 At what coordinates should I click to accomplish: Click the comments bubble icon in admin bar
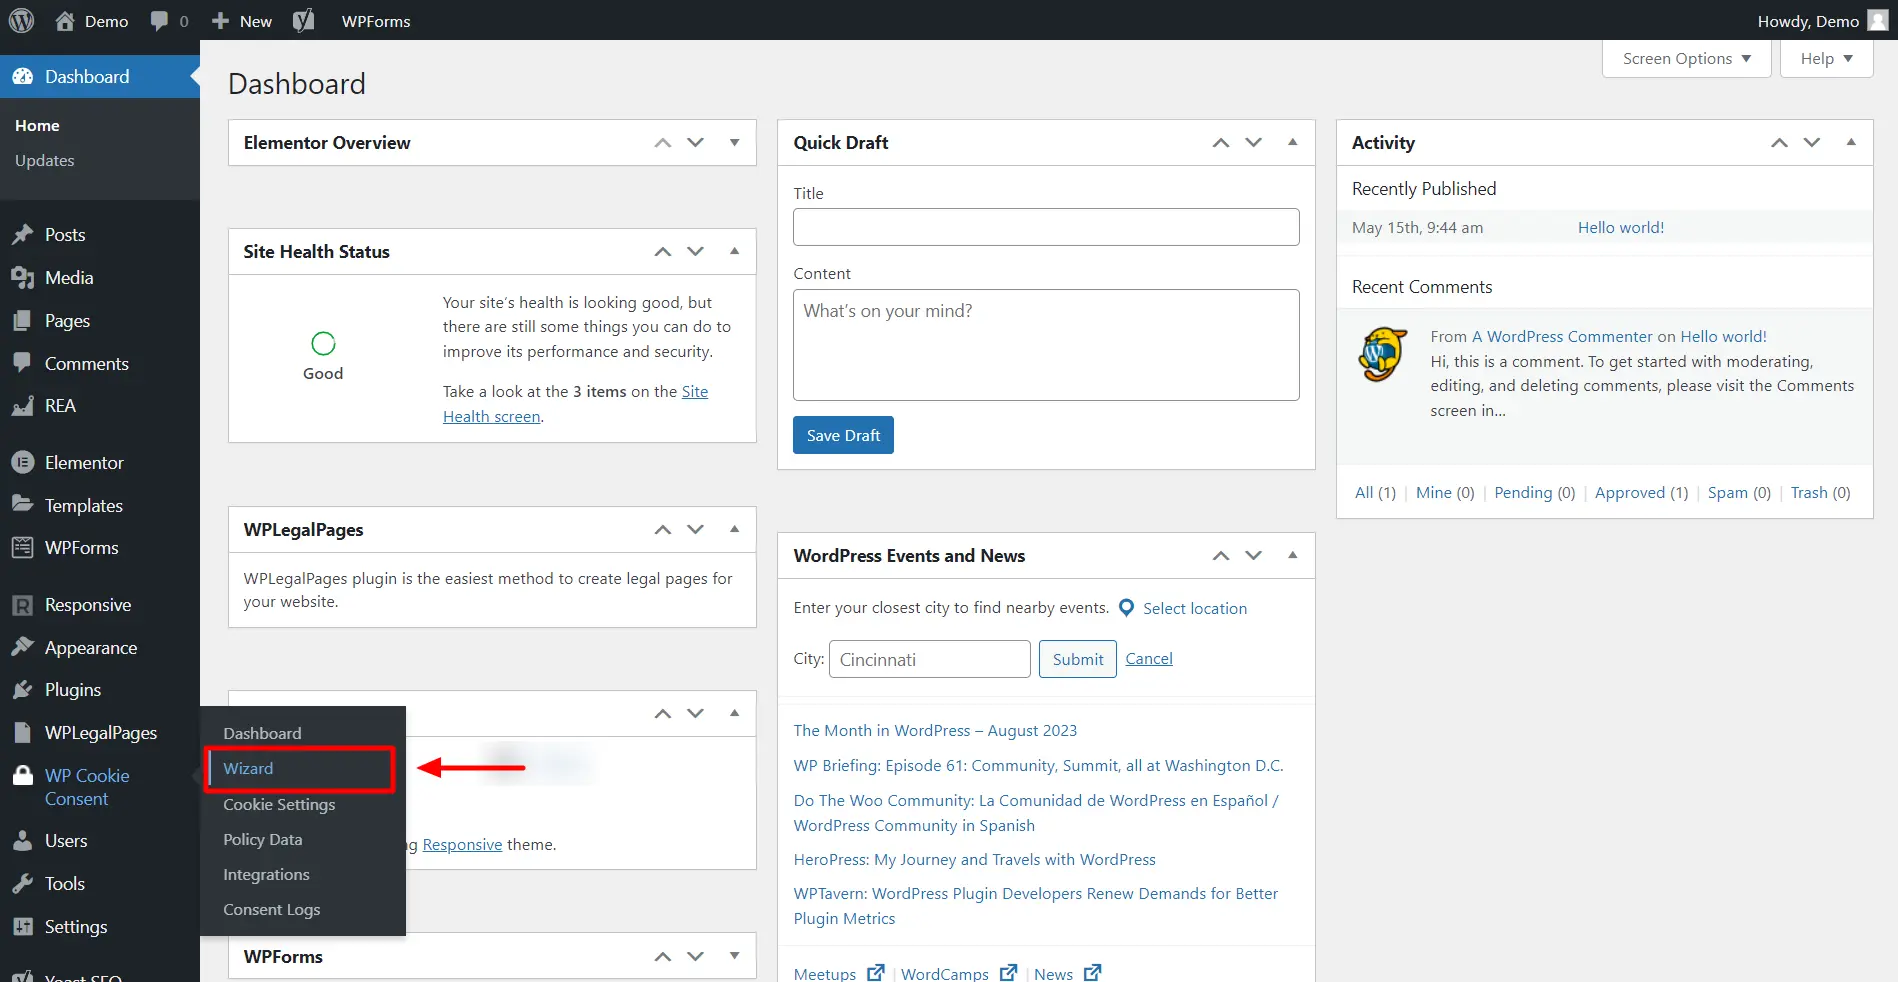coord(159,21)
